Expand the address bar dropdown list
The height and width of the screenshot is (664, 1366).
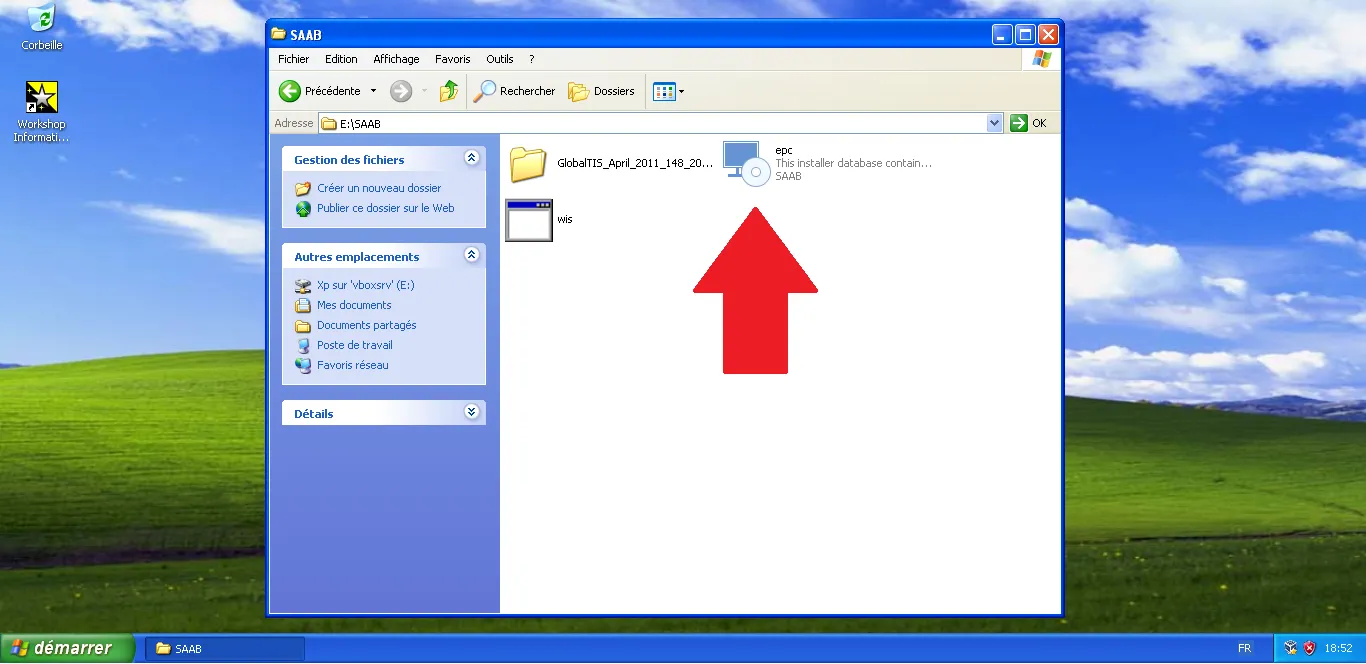click(x=994, y=123)
